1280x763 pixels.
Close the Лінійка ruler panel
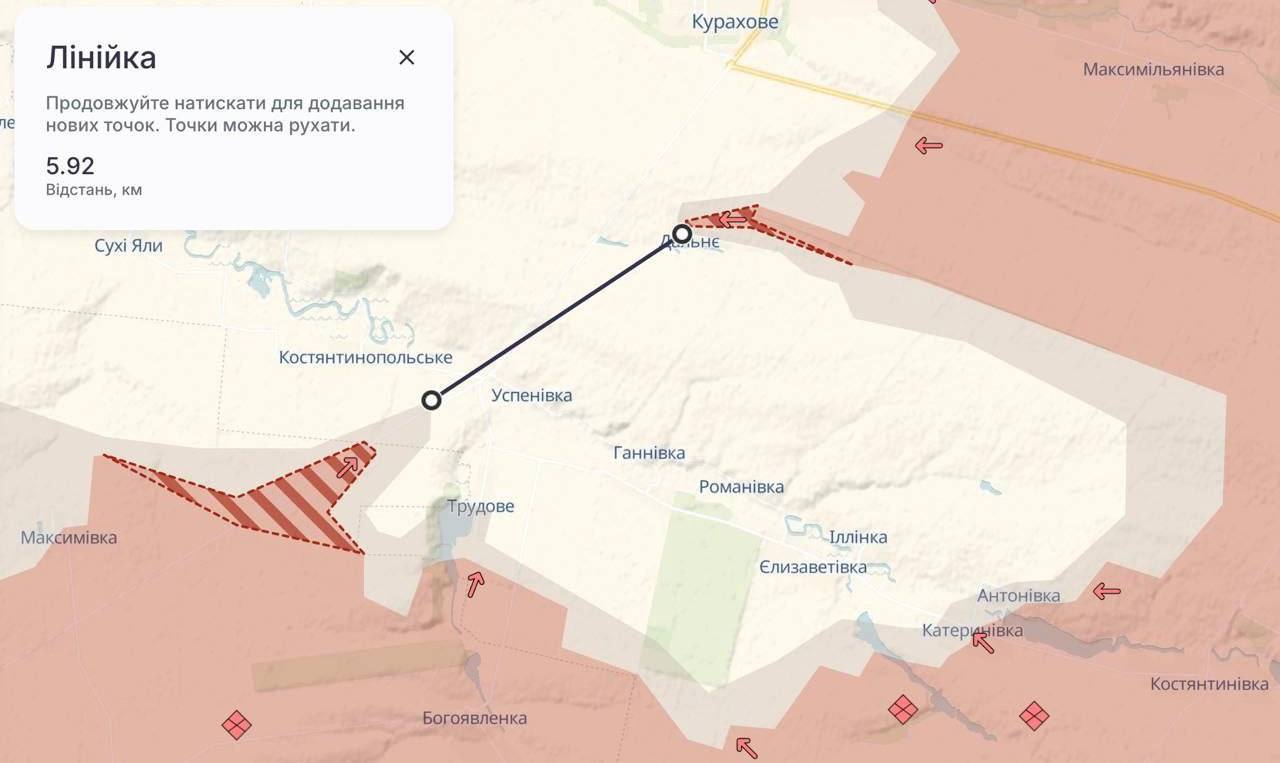tap(406, 57)
